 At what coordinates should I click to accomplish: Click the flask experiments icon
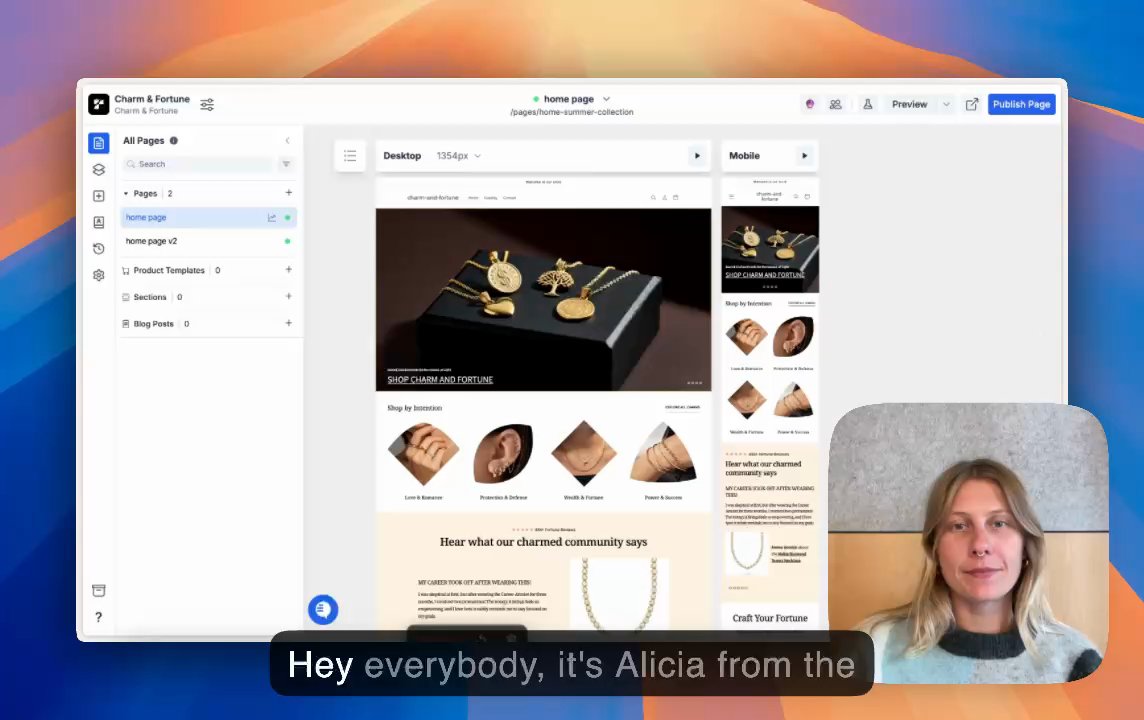point(867,104)
